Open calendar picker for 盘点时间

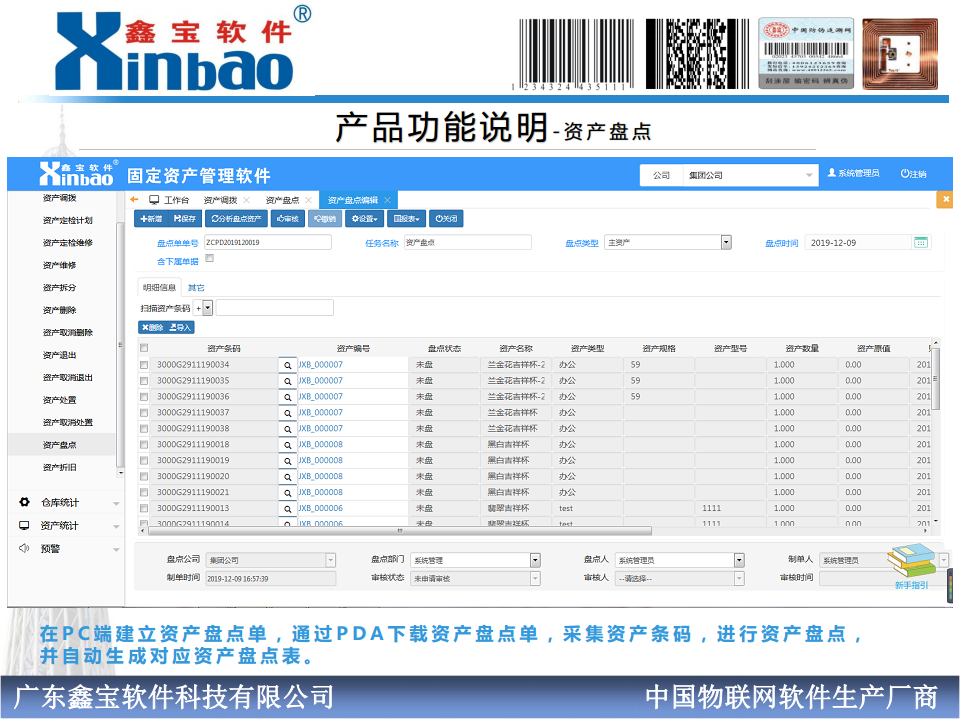920,242
